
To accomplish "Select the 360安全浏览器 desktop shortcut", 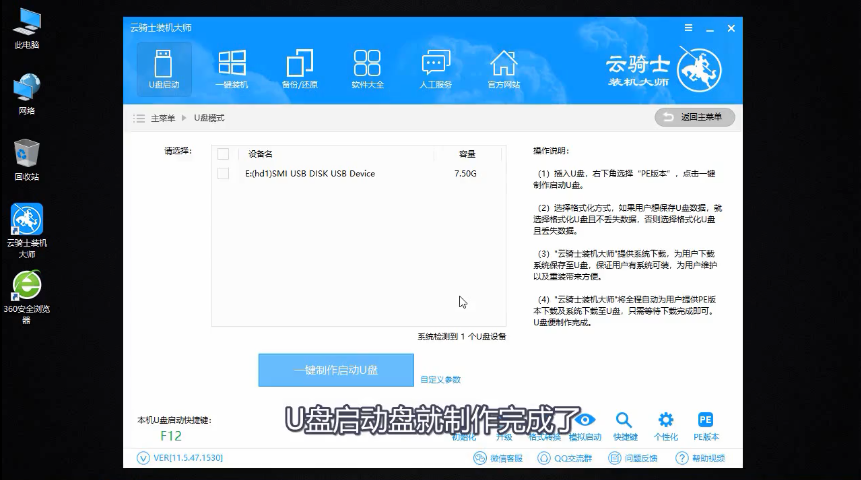I will pyautogui.click(x=26, y=297).
